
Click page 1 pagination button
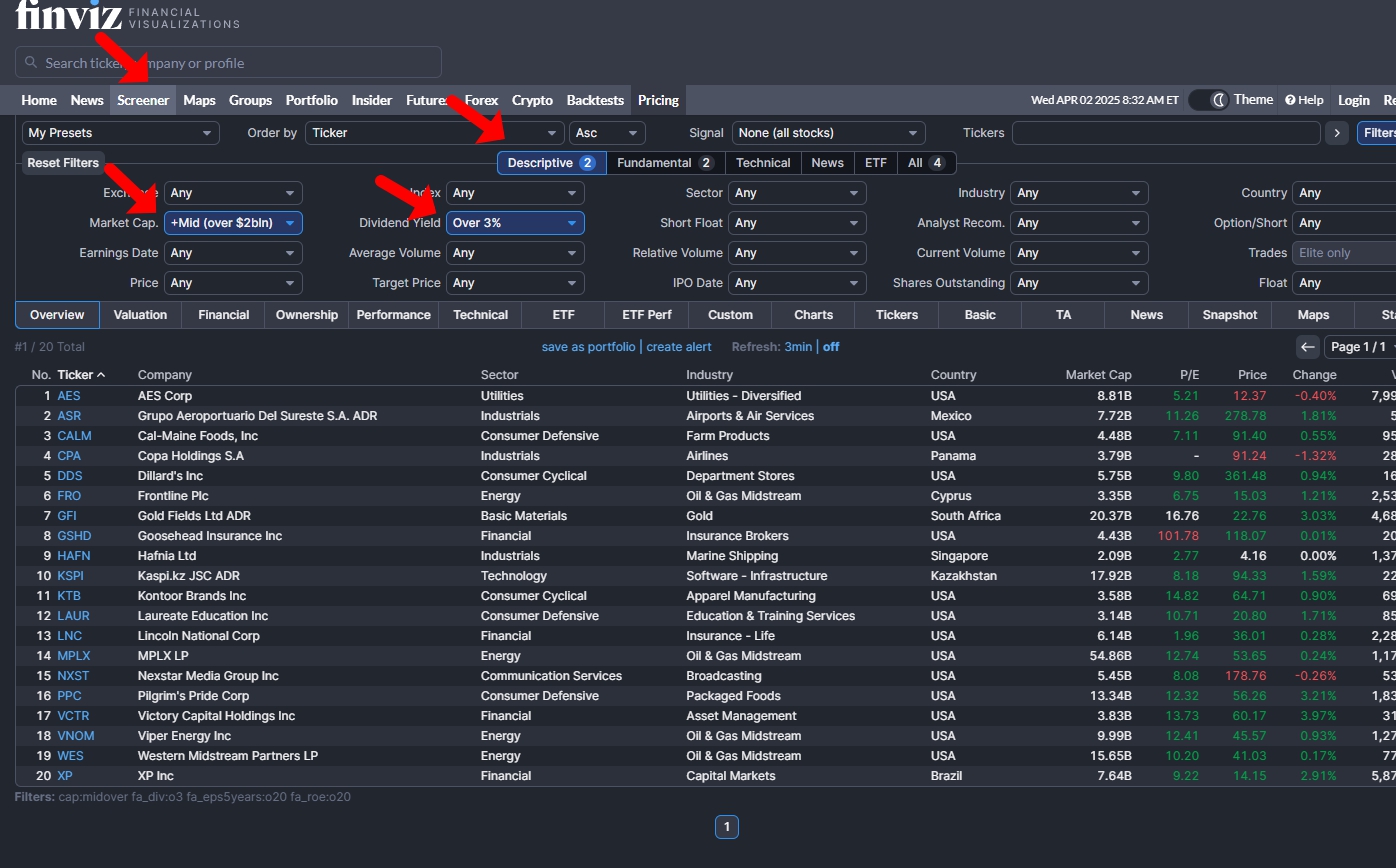(x=727, y=827)
